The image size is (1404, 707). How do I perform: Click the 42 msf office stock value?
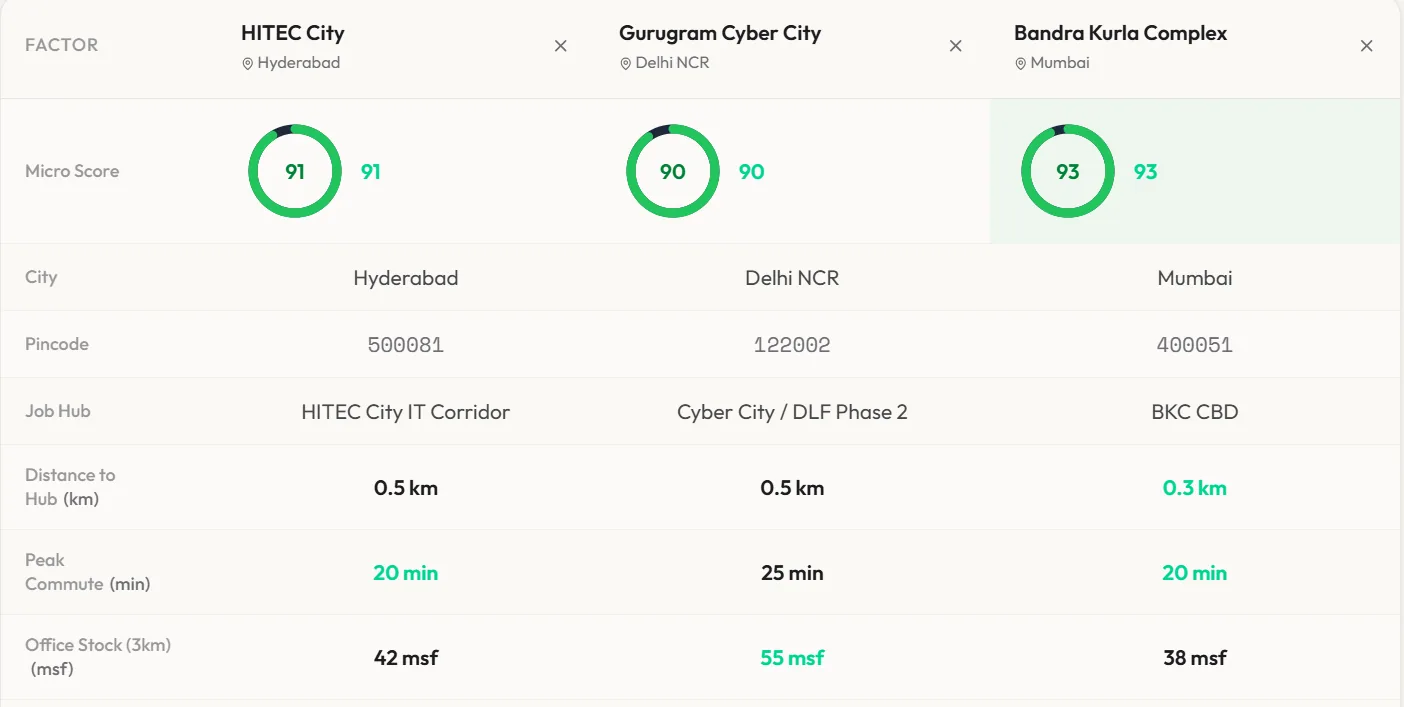[406, 658]
